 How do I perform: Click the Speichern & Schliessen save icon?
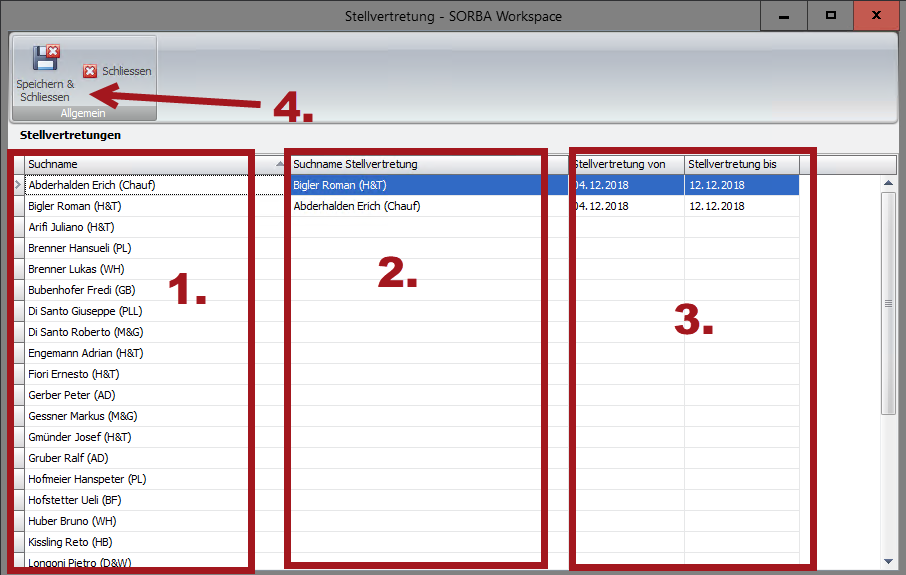(45, 58)
